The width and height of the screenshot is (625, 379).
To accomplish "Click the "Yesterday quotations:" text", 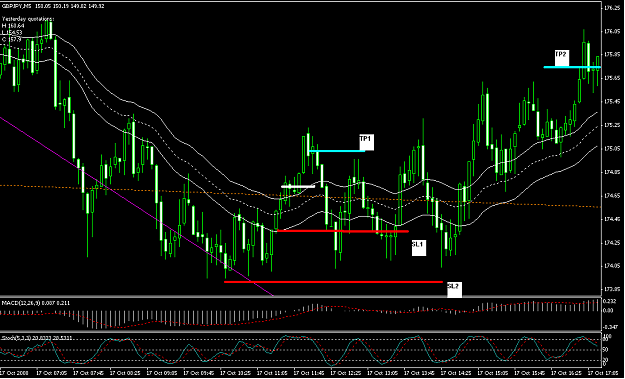I will 28,19.
